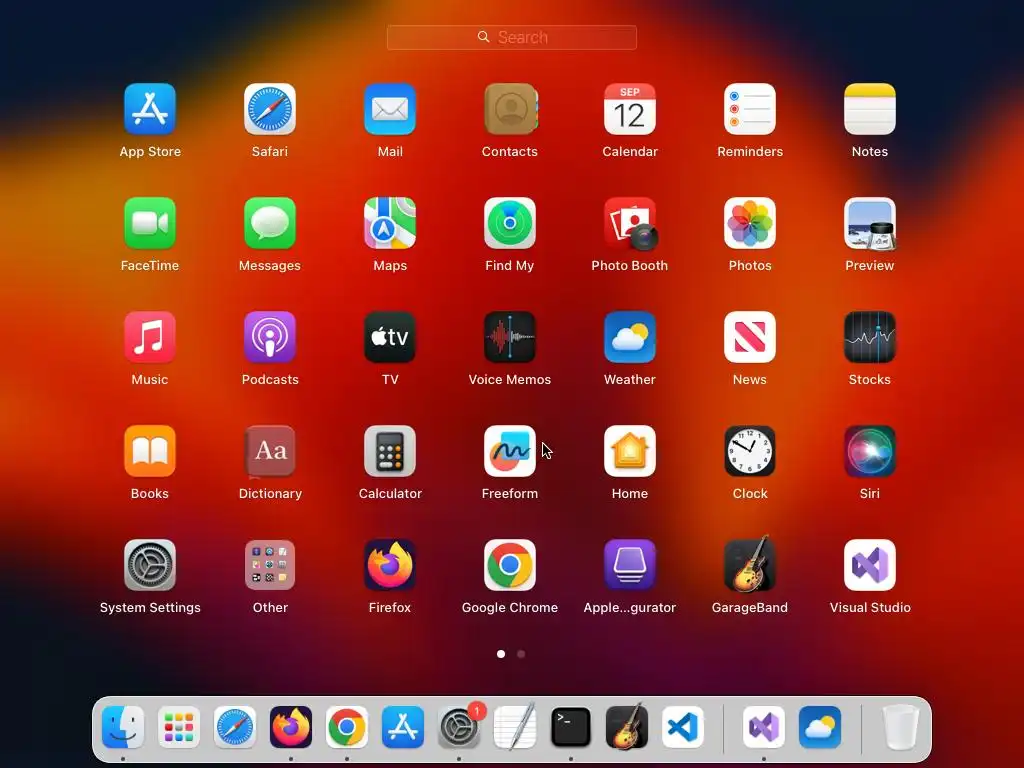This screenshot has height=768, width=1024.
Task: Open the Trash in the Dock
Action: tap(901, 727)
